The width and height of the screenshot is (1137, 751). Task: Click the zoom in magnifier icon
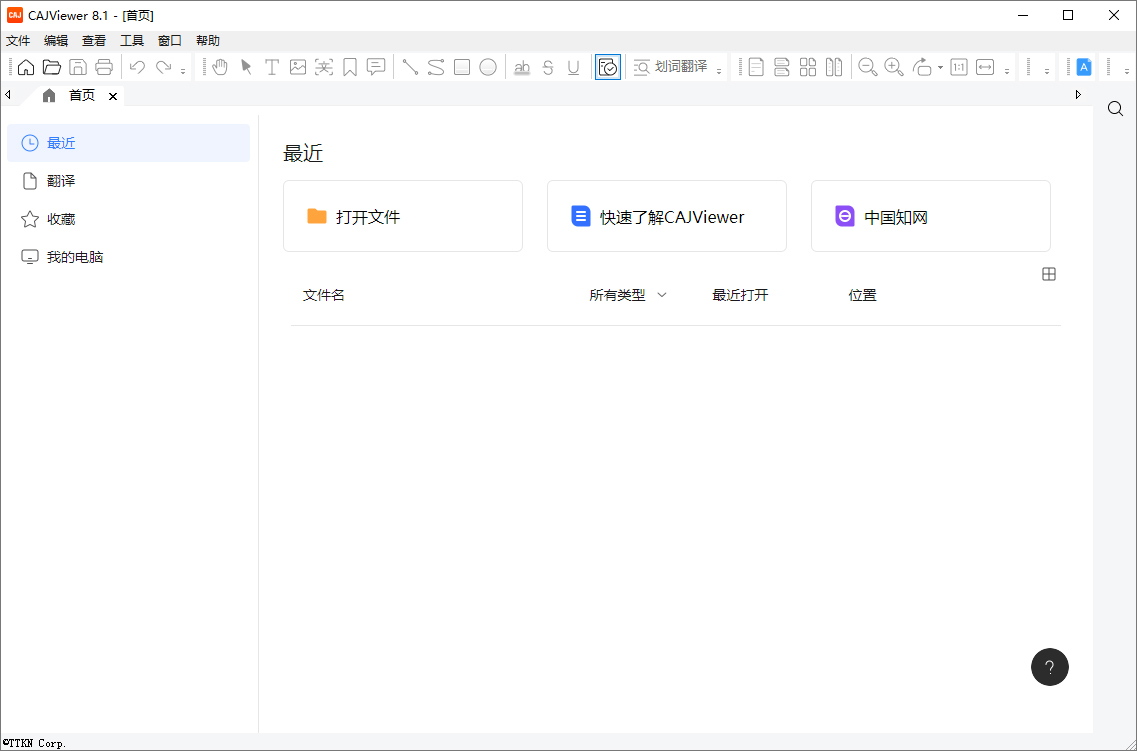click(x=894, y=67)
